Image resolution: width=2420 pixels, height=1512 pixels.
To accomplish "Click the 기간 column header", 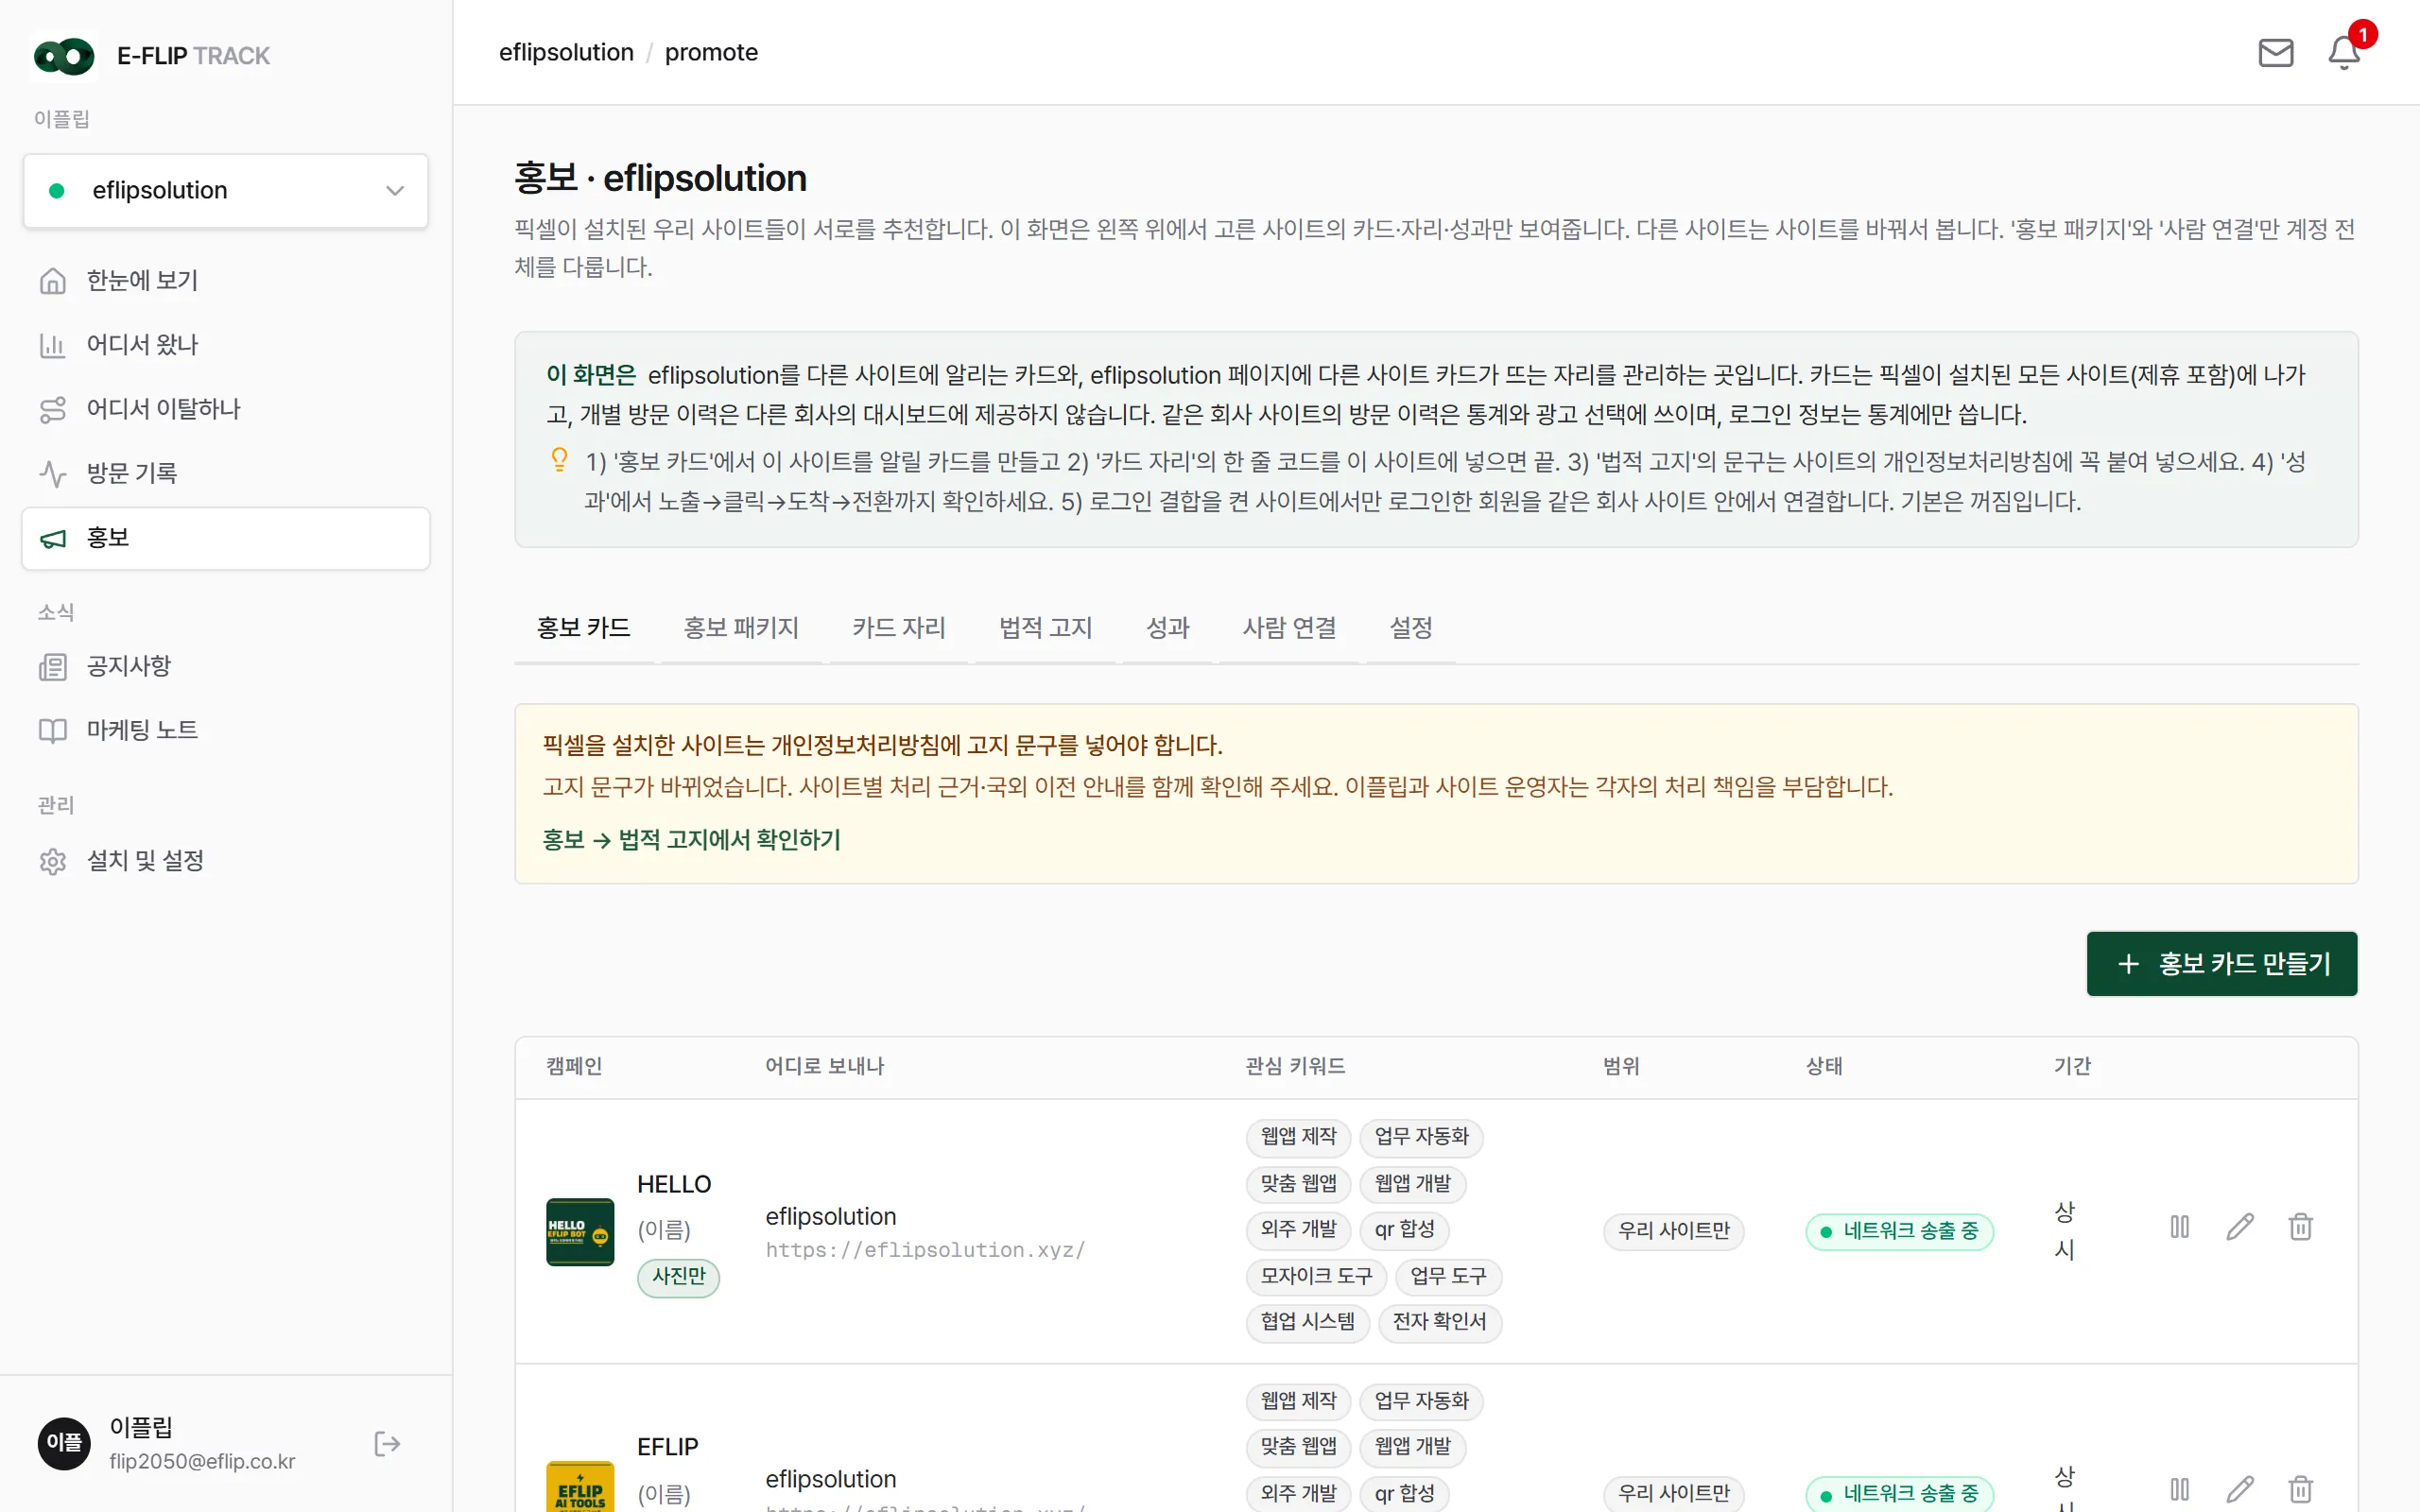I will pos(2072,1066).
